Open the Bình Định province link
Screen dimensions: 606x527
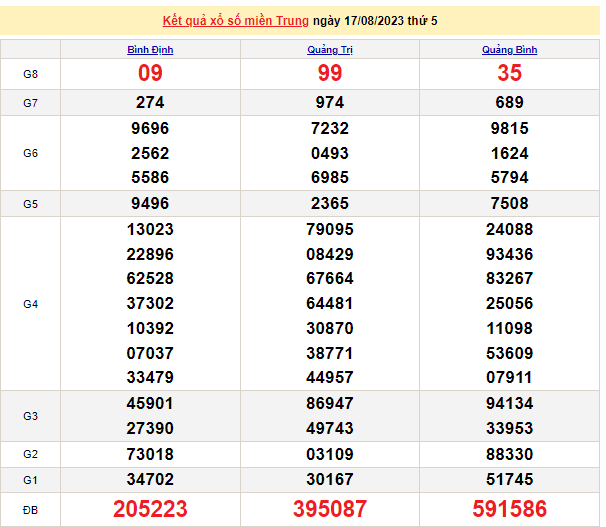pyautogui.click(x=150, y=49)
